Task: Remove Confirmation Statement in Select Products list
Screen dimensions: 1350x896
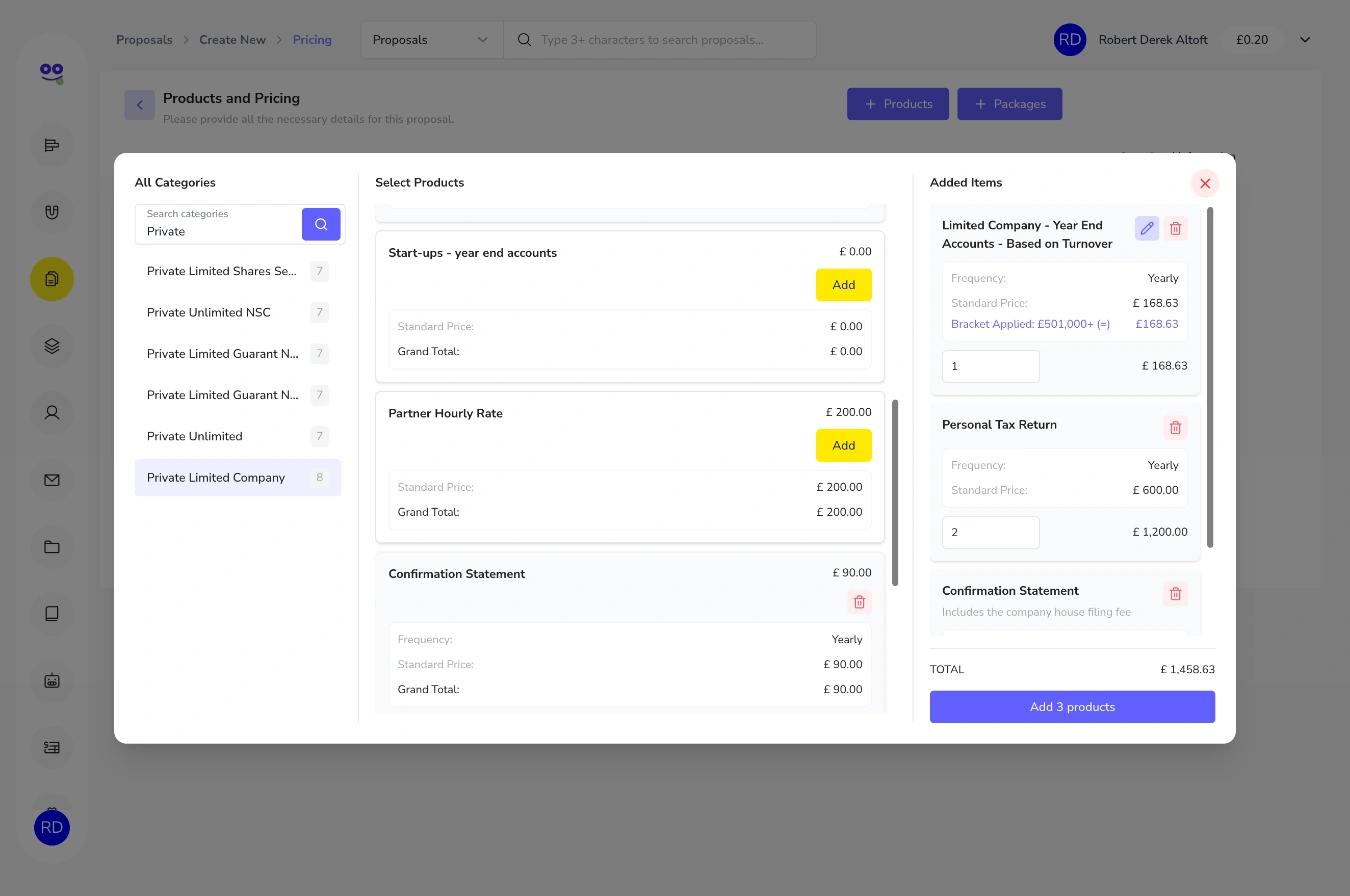Action: [x=859, y=602]
